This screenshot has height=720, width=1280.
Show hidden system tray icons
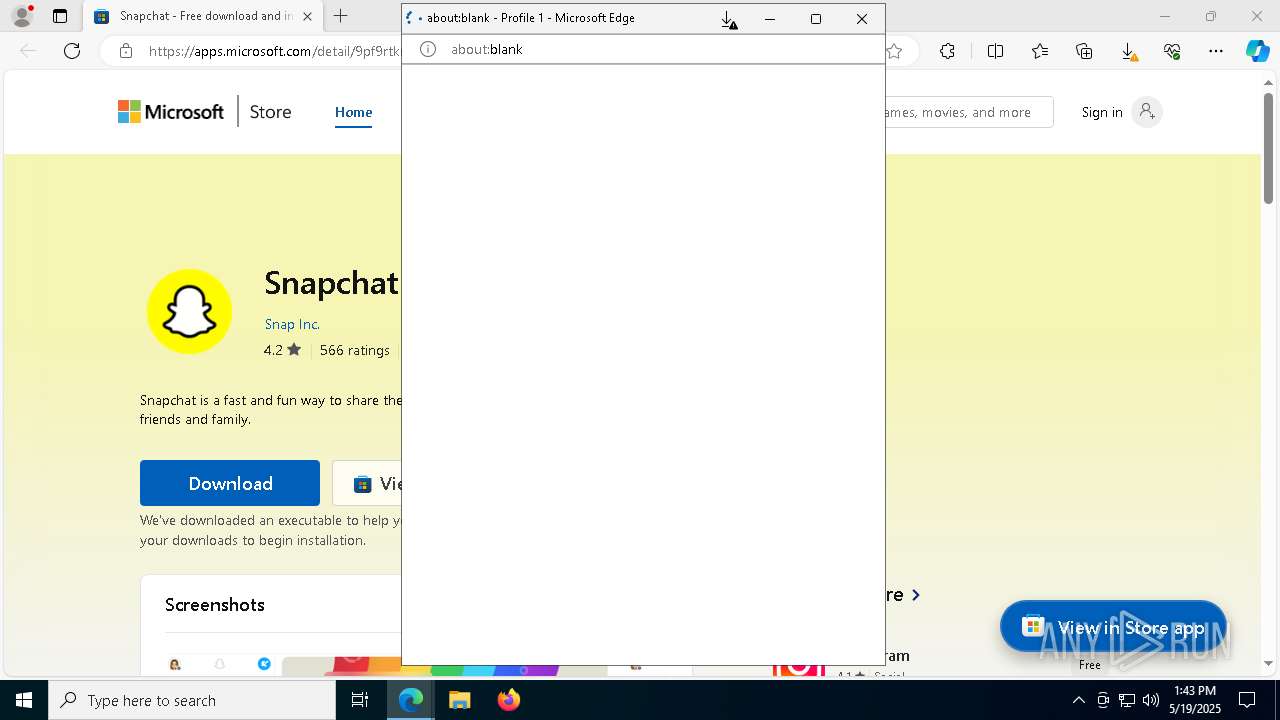pyautogui.click(x=1078, y=700)
